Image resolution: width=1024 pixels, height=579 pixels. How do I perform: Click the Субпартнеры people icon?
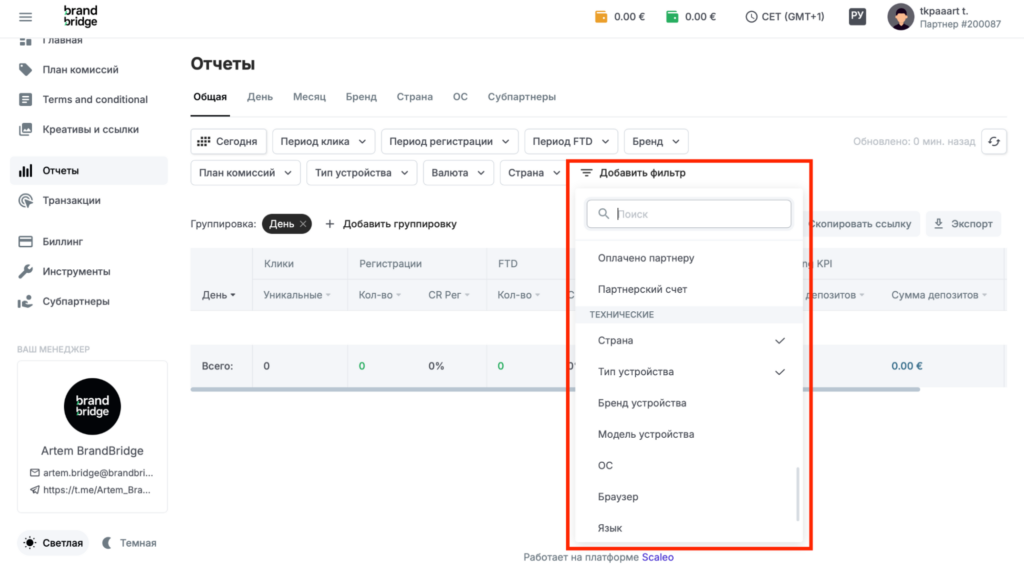click(x=25, y=302)
